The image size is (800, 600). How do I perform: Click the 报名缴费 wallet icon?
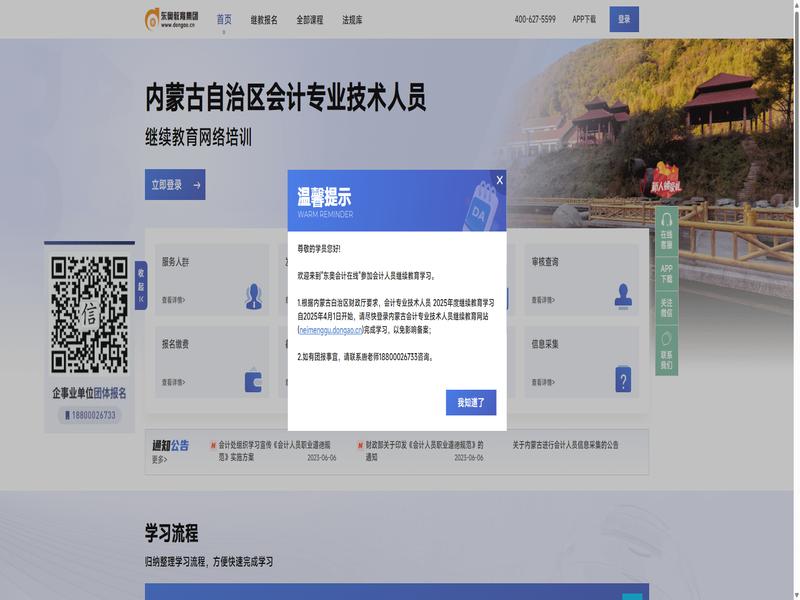[253, 380]
